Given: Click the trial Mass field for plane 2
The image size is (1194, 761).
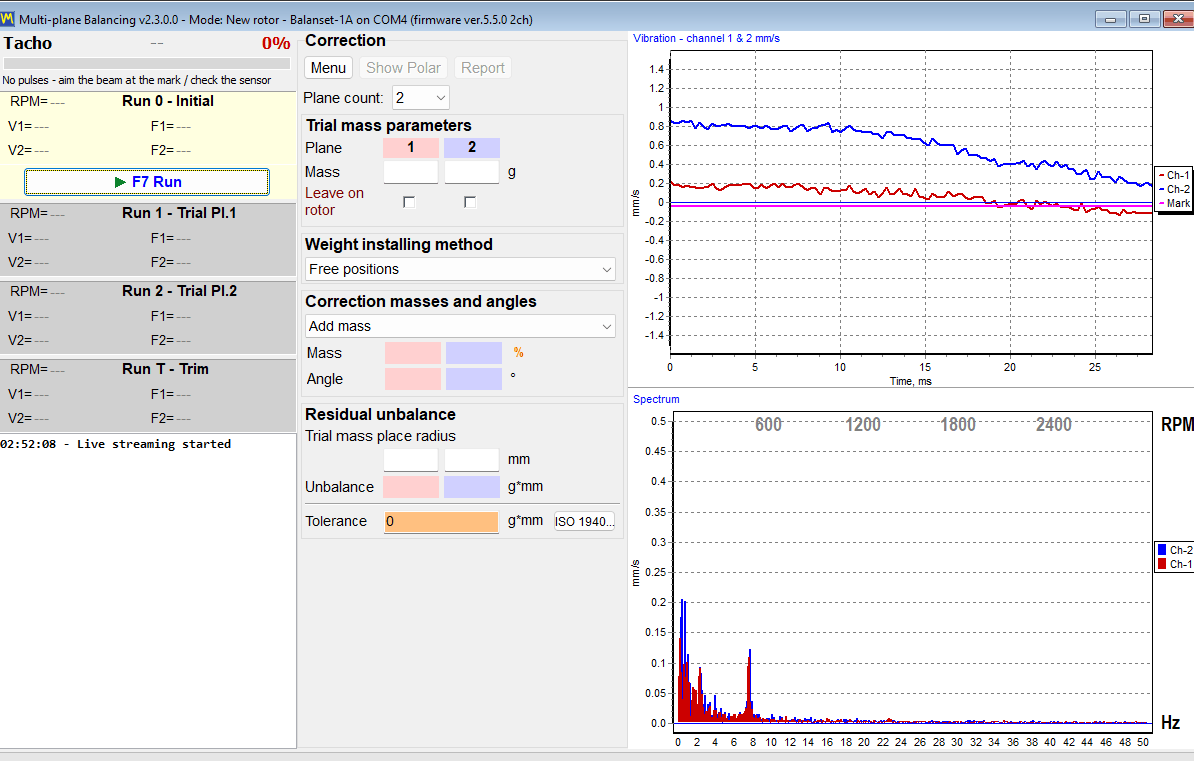Looking at the screenshot, I should (x=471, y=172).
